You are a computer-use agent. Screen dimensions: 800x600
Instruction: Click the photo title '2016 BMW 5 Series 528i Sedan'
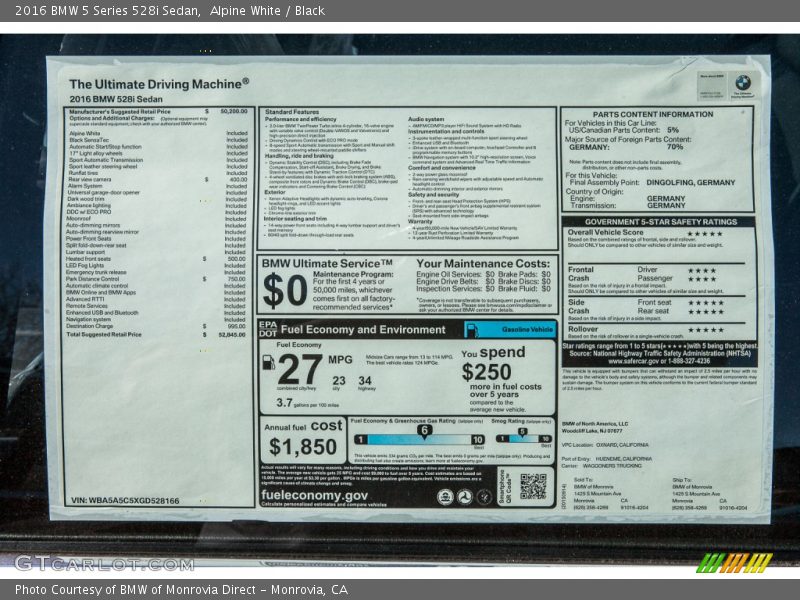[107, 11]
